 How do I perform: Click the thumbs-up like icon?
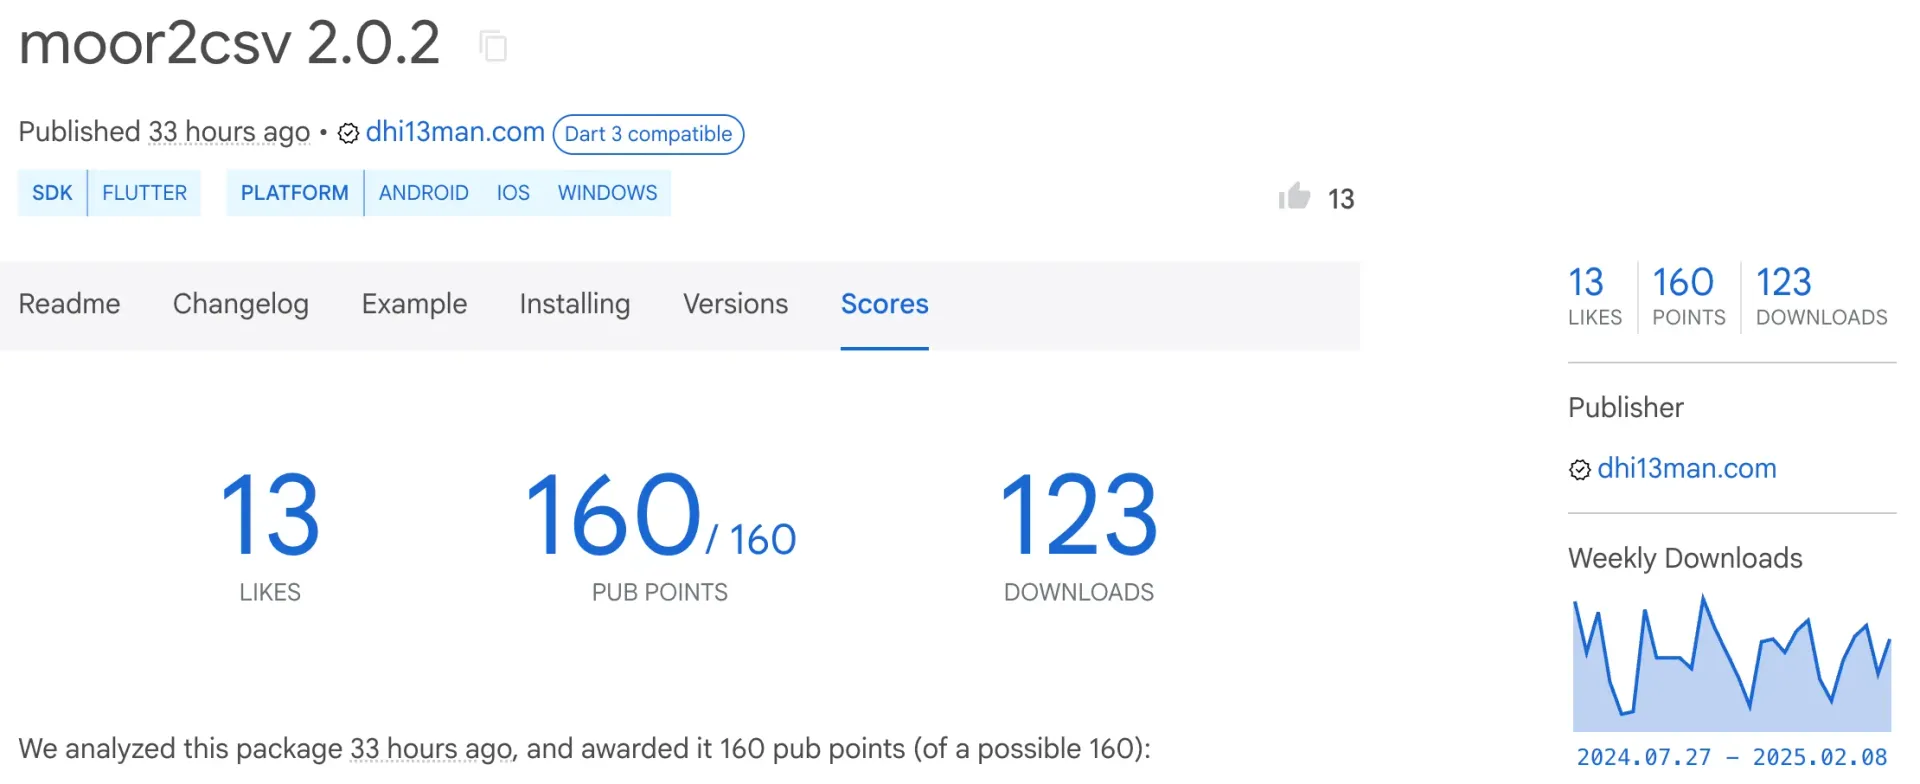1294,197
